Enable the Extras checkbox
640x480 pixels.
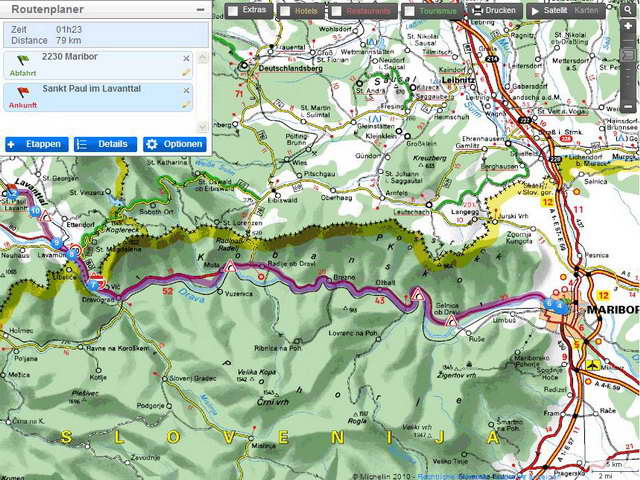[233, 11]
